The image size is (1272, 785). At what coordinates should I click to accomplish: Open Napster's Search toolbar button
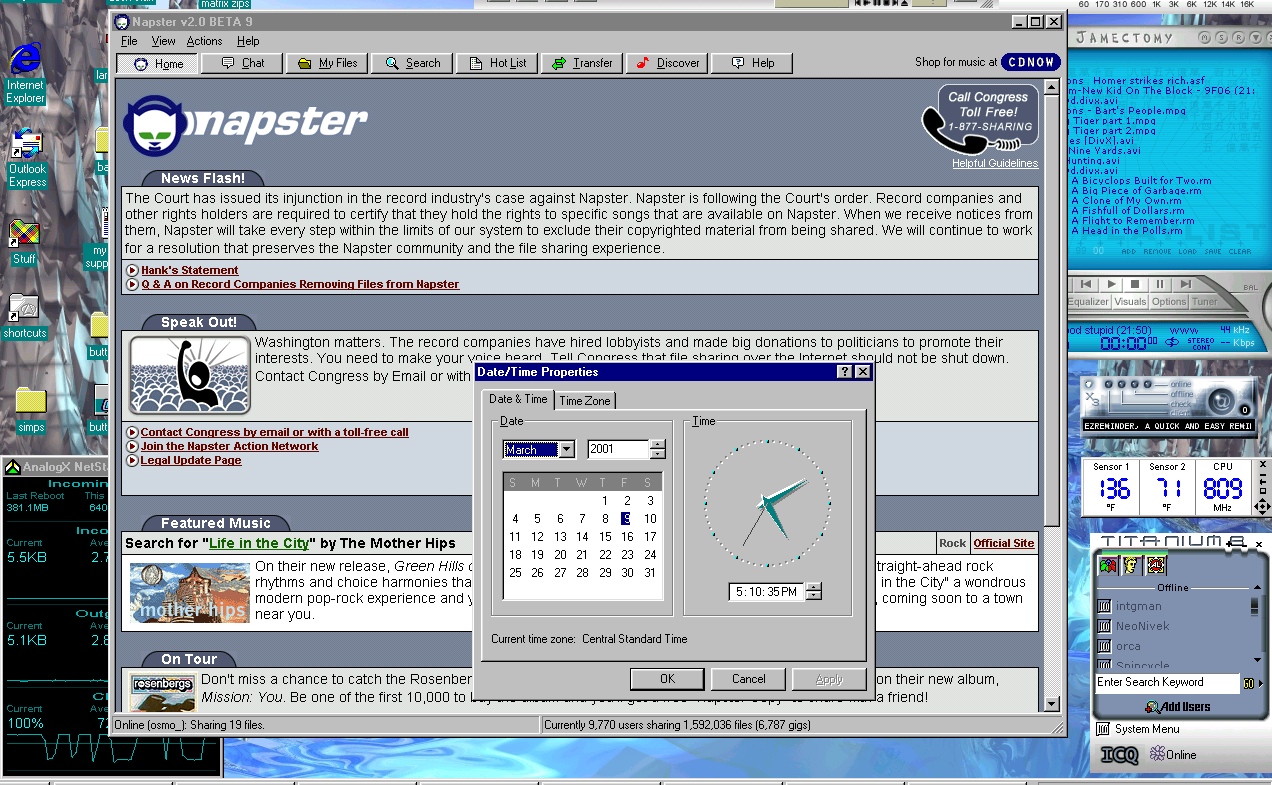tap(413, 63)
